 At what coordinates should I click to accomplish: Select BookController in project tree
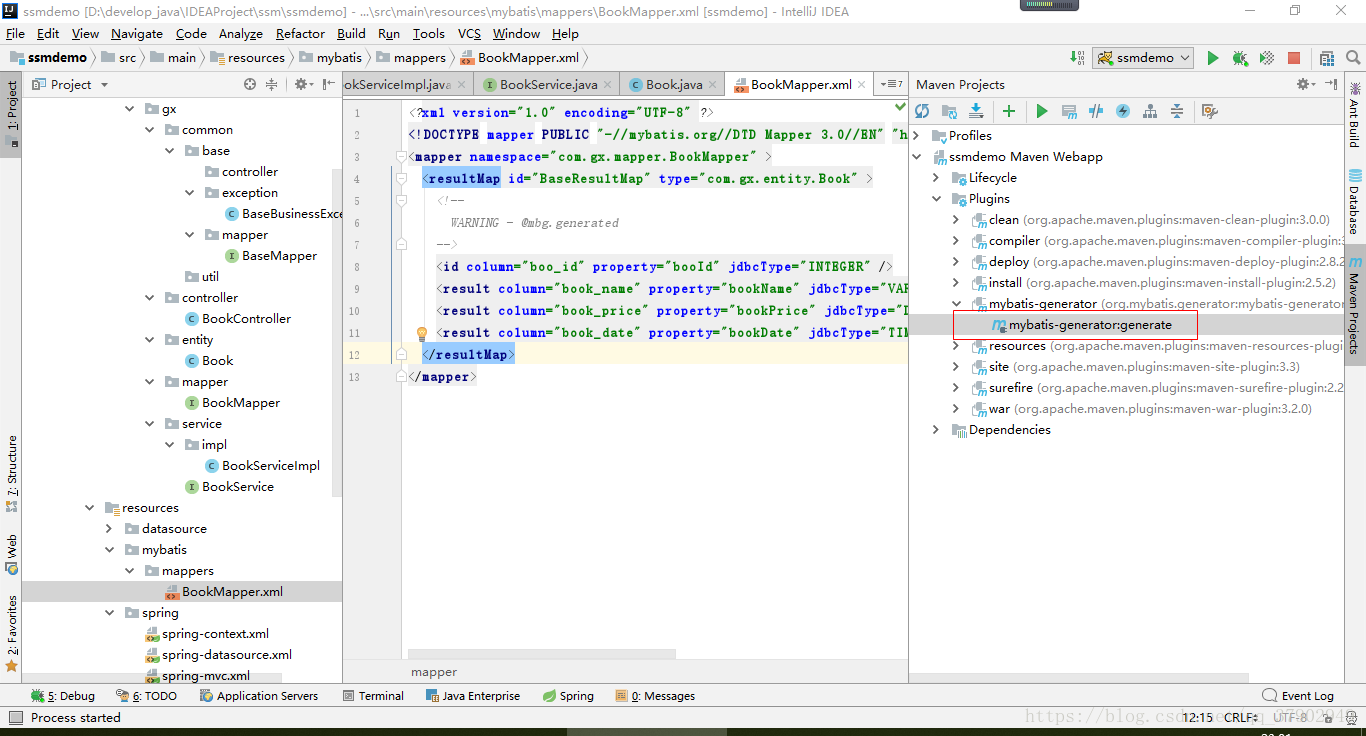246,319
